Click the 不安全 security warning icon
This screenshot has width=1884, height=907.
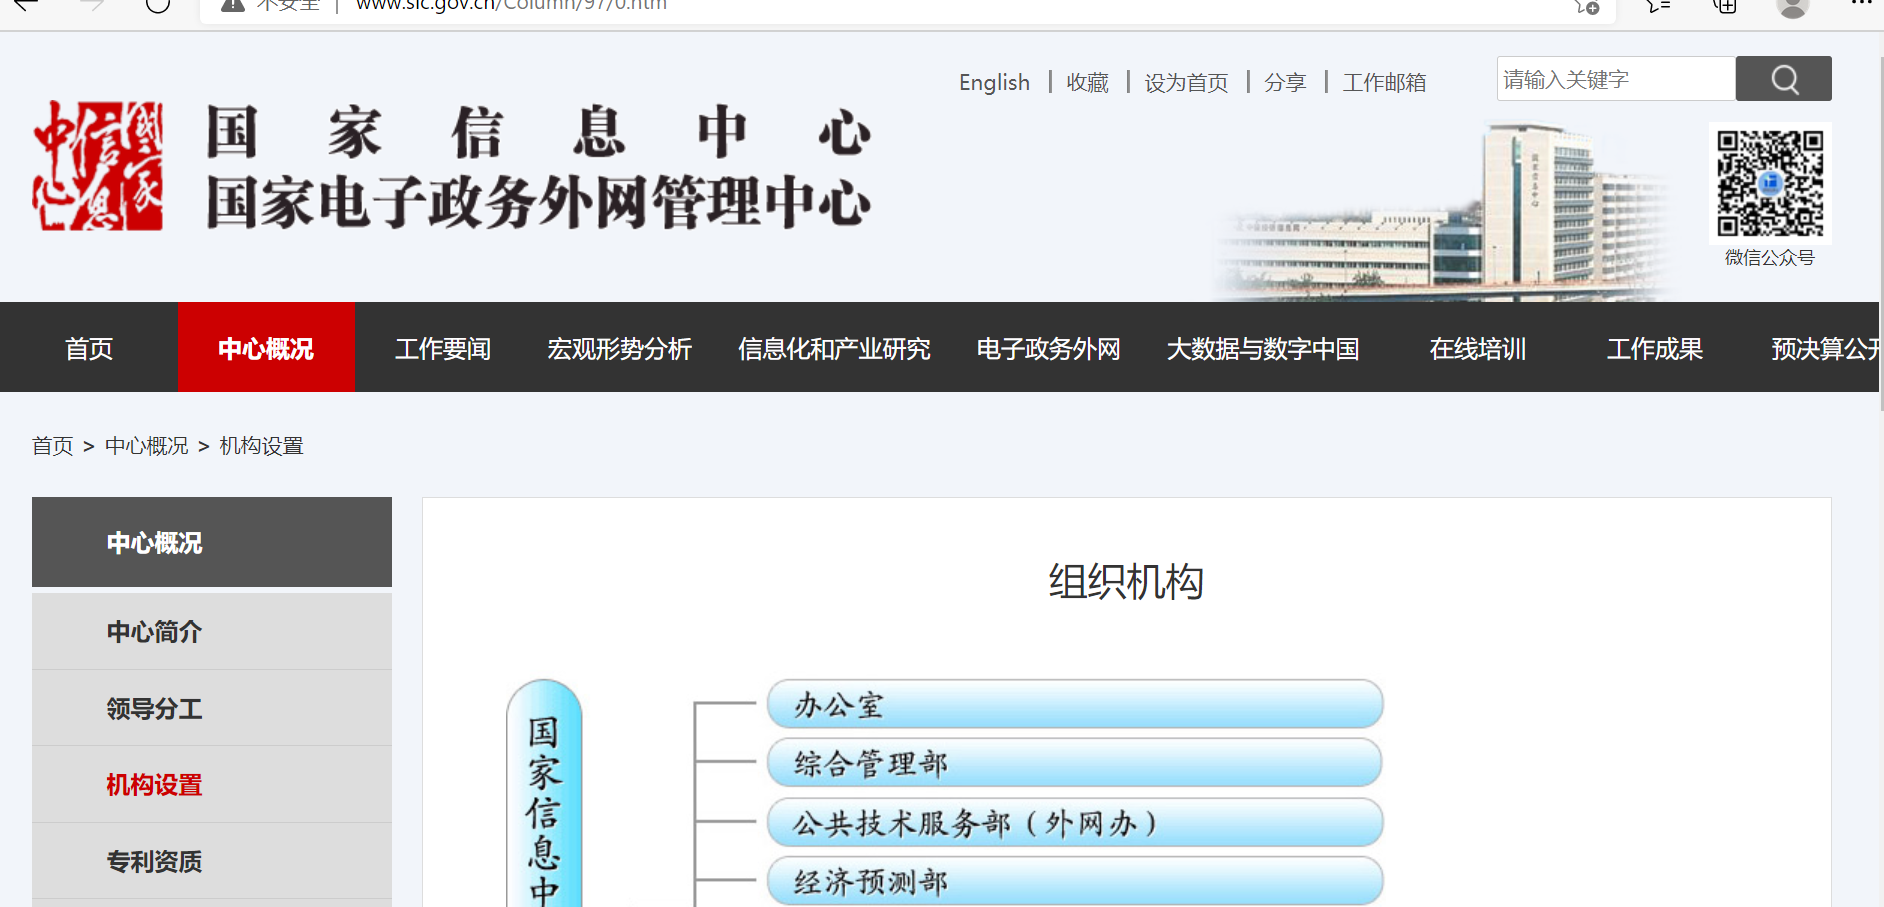click(233, 5)
